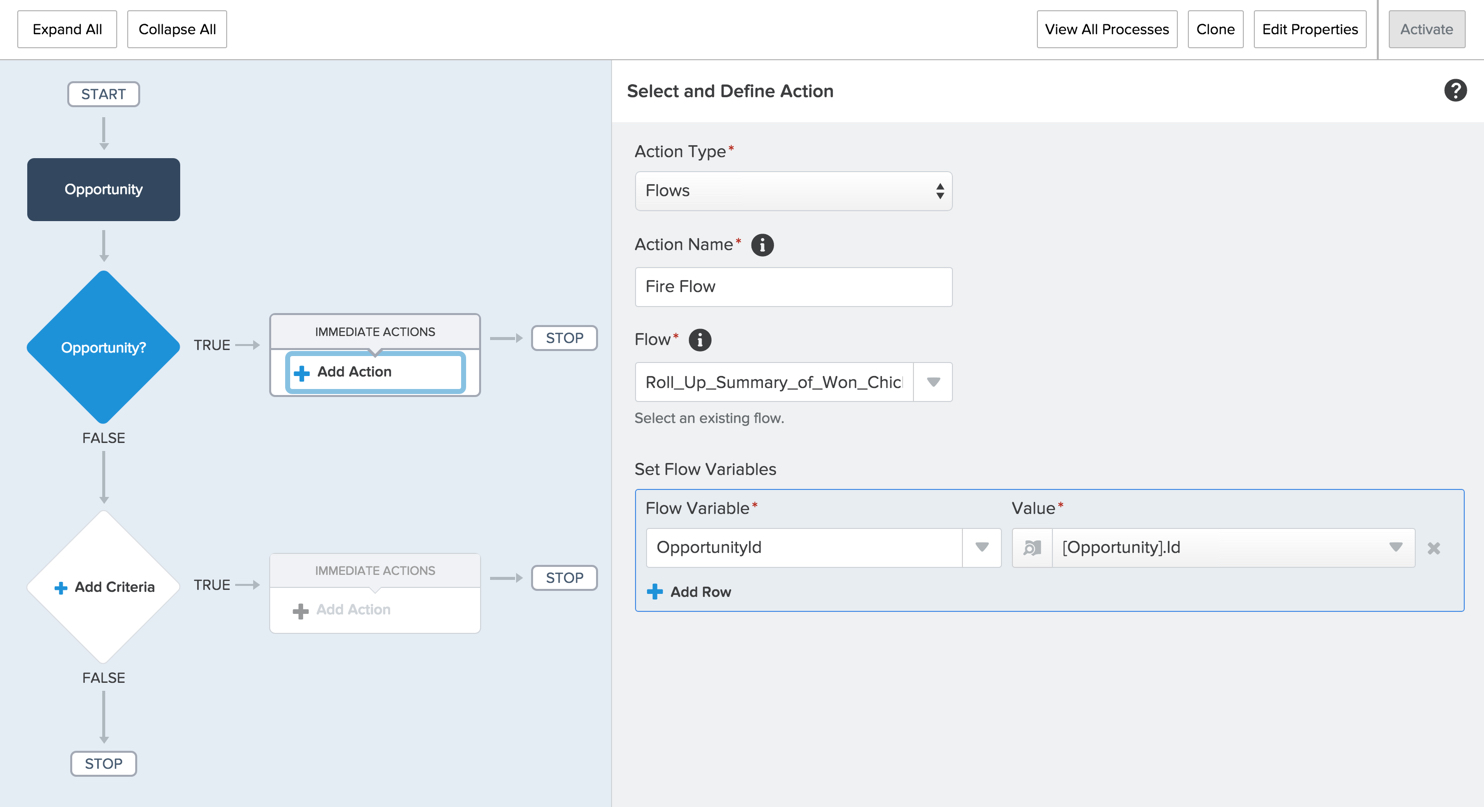This screenshot has width=1484, height=807.
Task: Click the plus icon on Add Row
Action: [x=655, y=592]
